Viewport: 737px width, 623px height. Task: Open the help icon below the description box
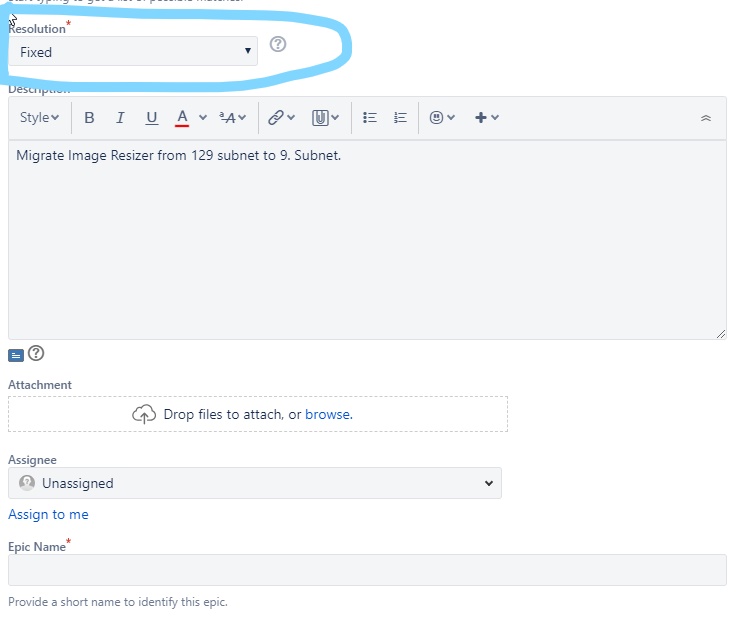(36, 353)
